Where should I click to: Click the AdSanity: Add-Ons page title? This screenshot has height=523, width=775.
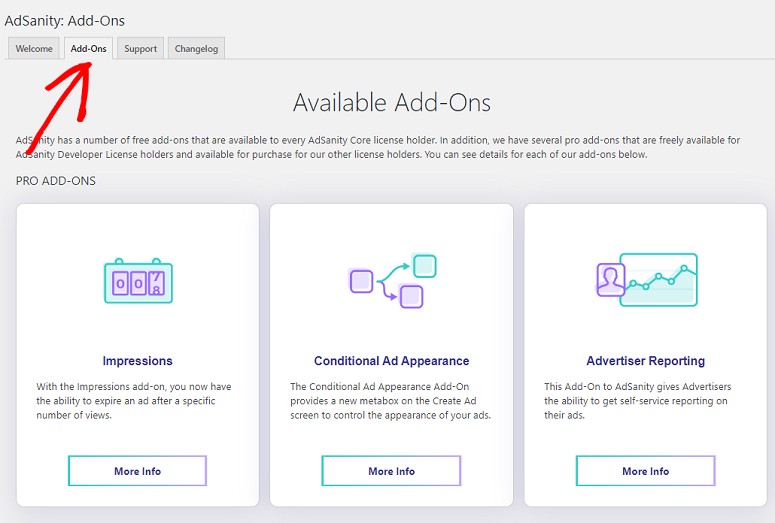click(x=65, y=21)
